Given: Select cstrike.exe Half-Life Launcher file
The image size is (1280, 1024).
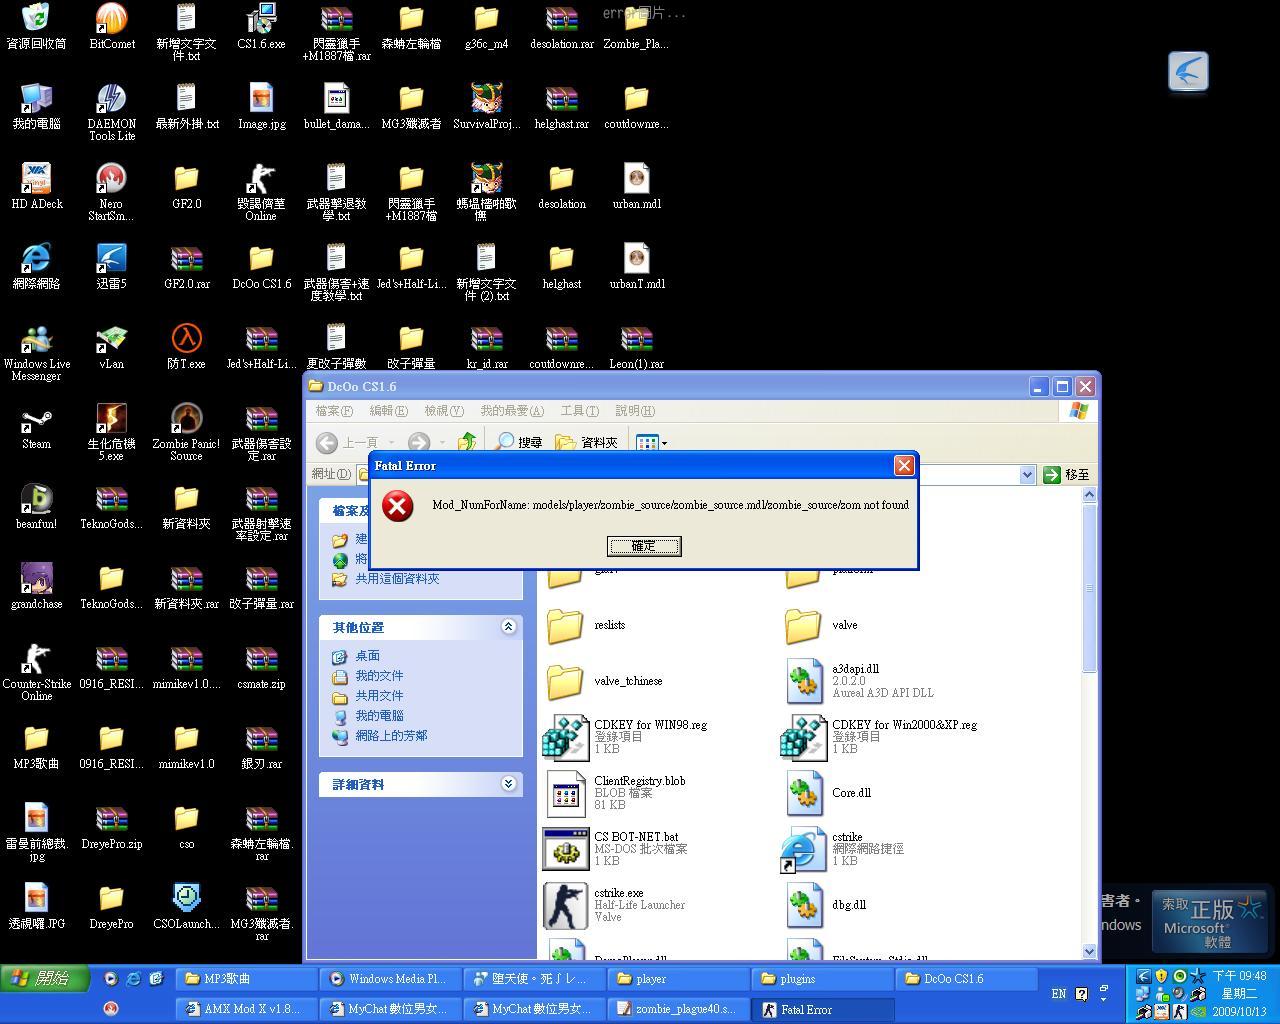Looking at the screenshot, I should click(566, 905).
